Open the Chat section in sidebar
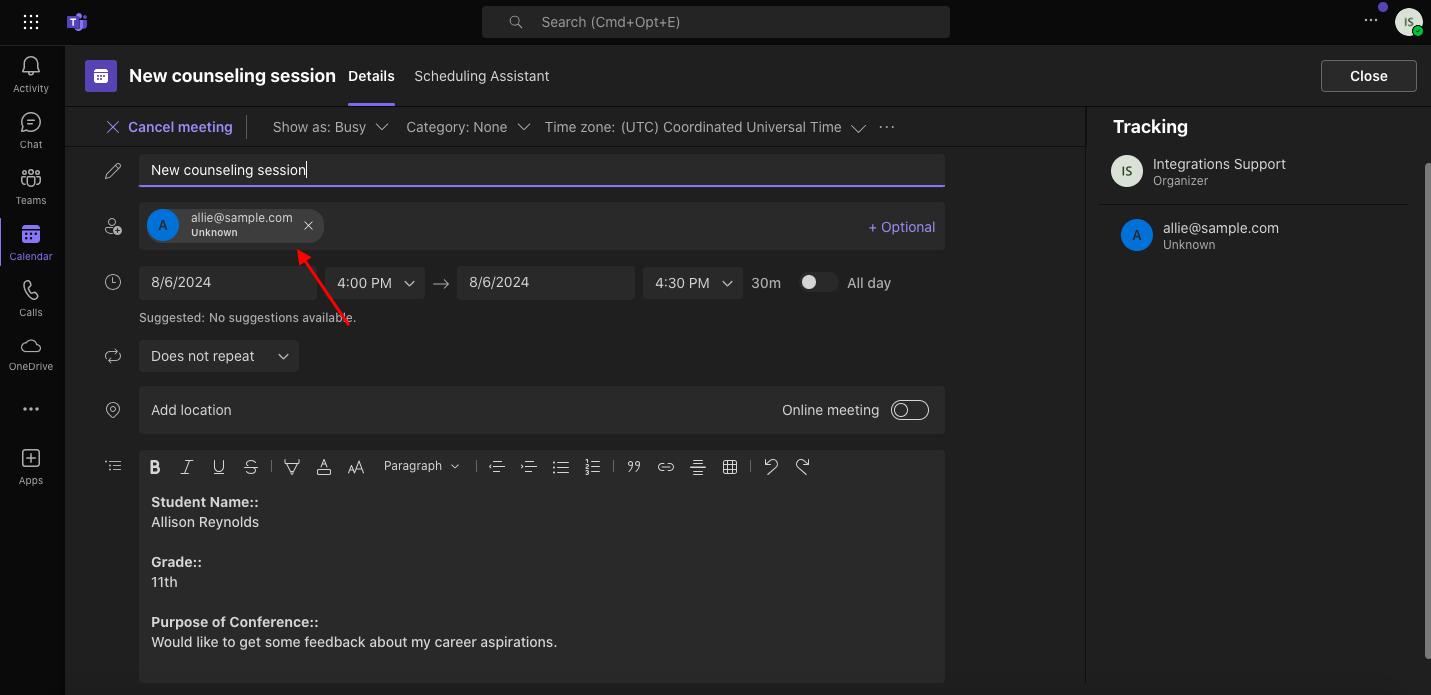 [x=31, y=131]
